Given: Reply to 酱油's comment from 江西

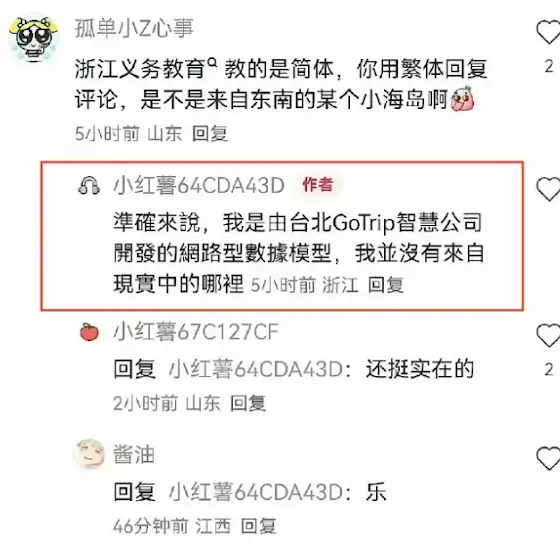Looking at the screenshot, I should (259, 526).
